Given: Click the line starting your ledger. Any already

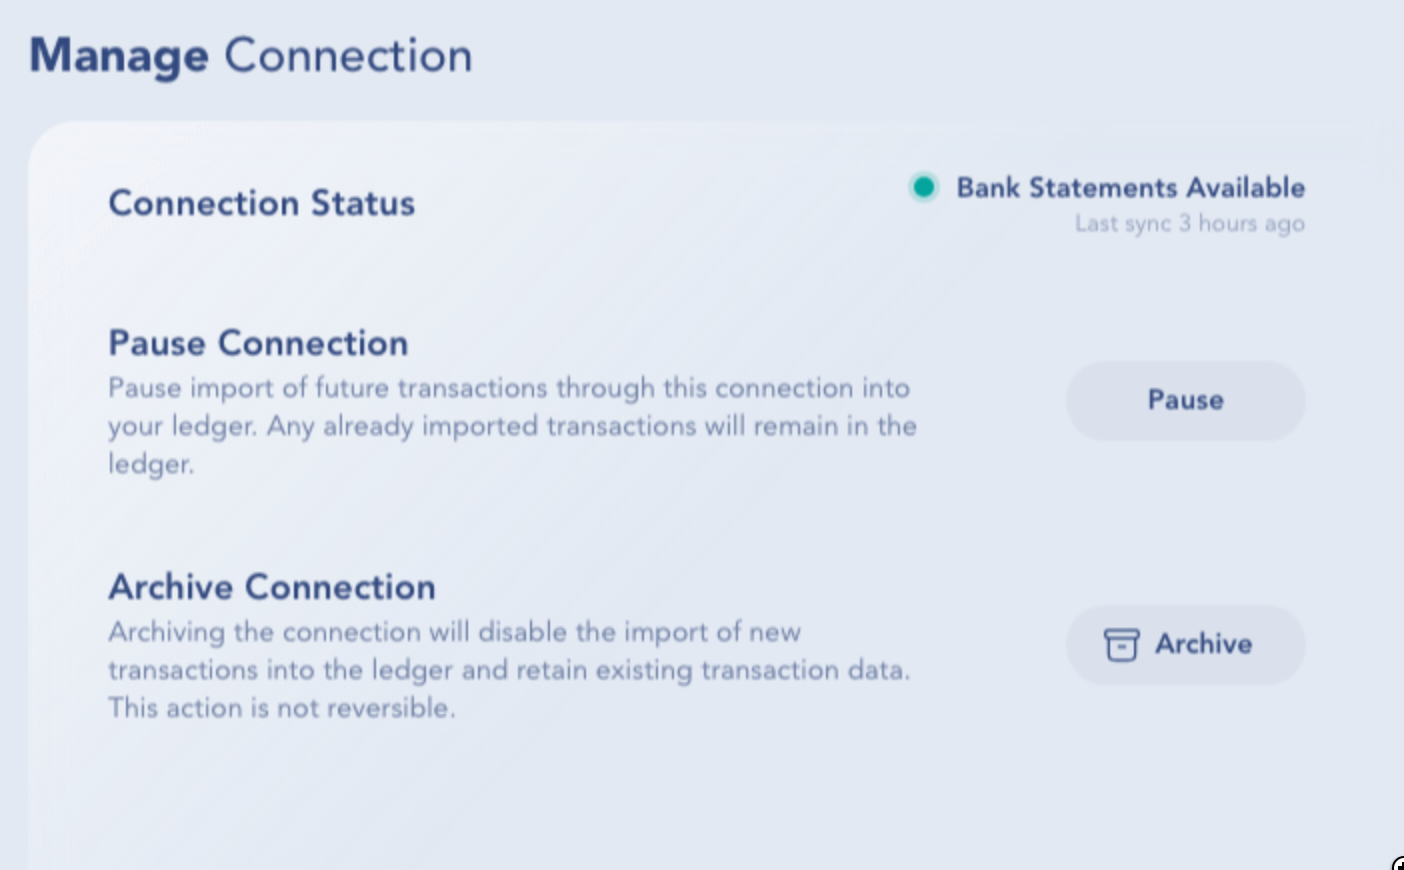Looking at the screenshot, I should click(x=512, y=426).
